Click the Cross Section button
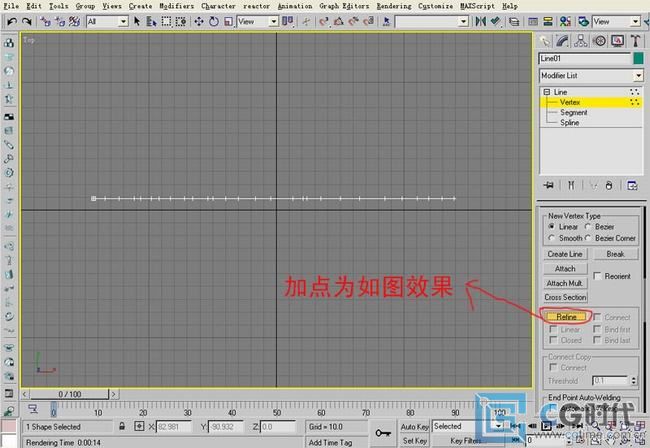The width and height of the screenshot is (650, 448). [565, 297]
